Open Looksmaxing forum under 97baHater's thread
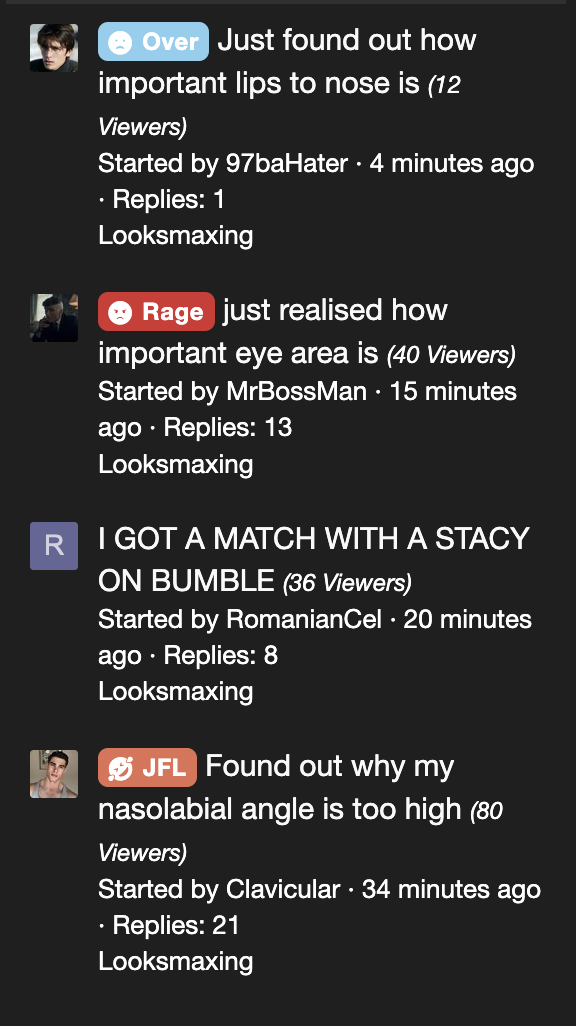576x1026 pixels. click(x=175, y=236)
